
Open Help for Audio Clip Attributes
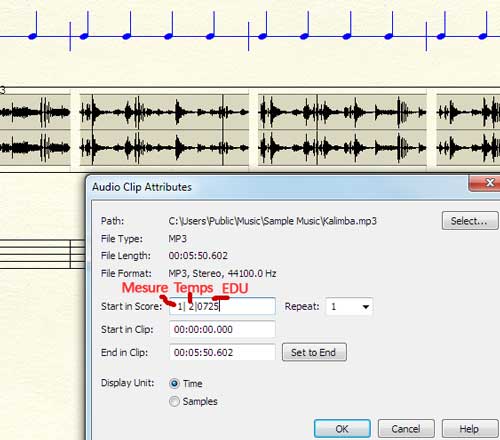tap(470, 429)
